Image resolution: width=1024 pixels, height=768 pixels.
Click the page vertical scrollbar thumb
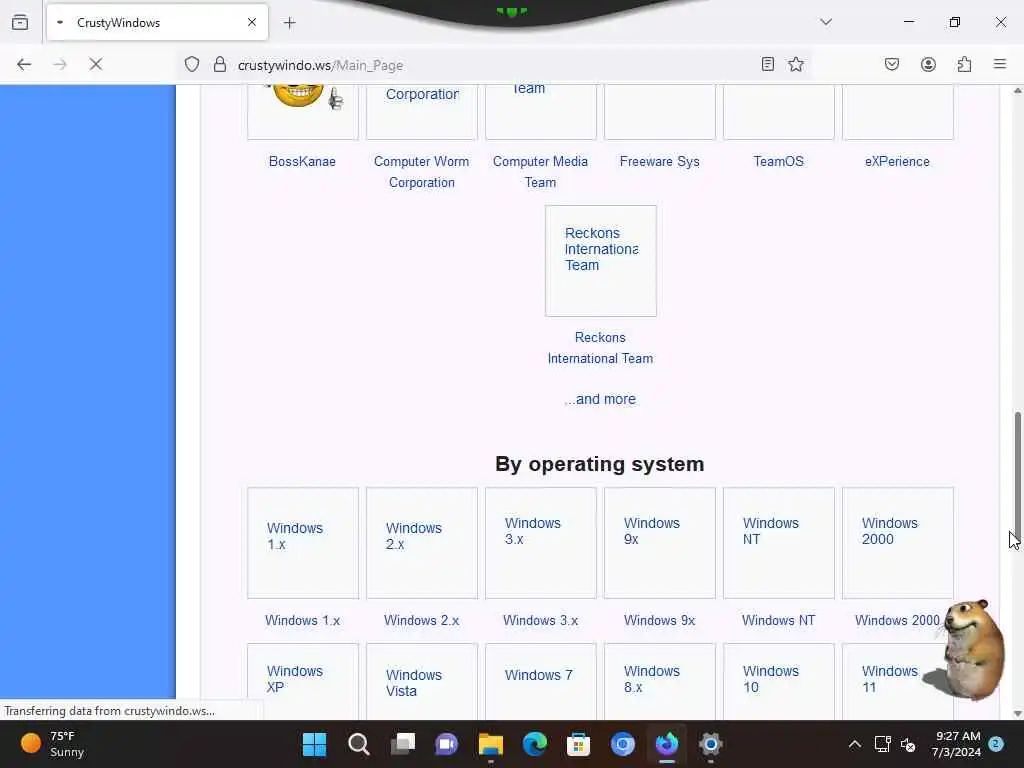click(x=1017, y=477)
